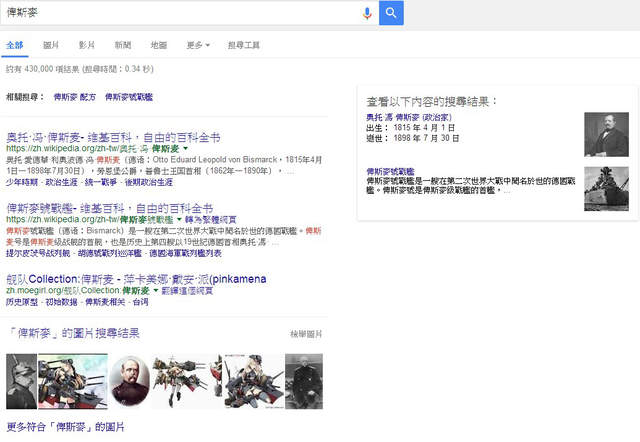Open last black-and-white standing man thumbnail
Viewport: 640px width, 442px height.
304,381
